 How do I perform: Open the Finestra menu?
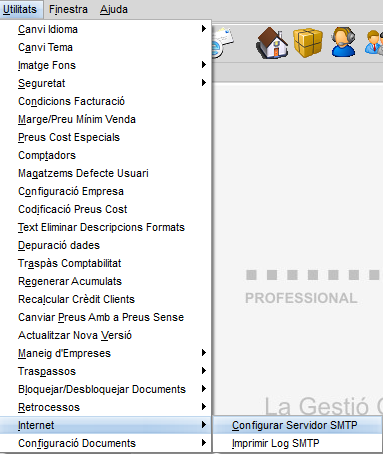(x=68, y=9)
